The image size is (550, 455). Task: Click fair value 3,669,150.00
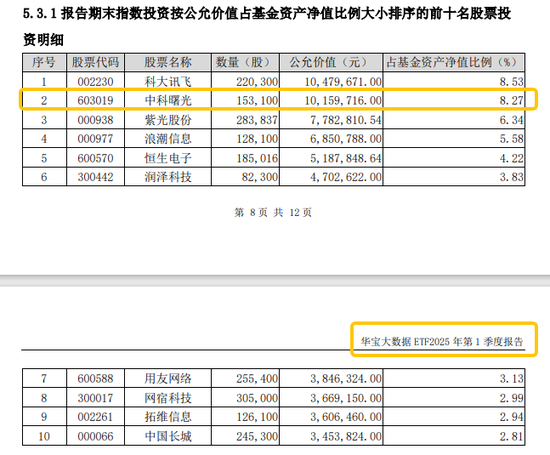(346, 398)
